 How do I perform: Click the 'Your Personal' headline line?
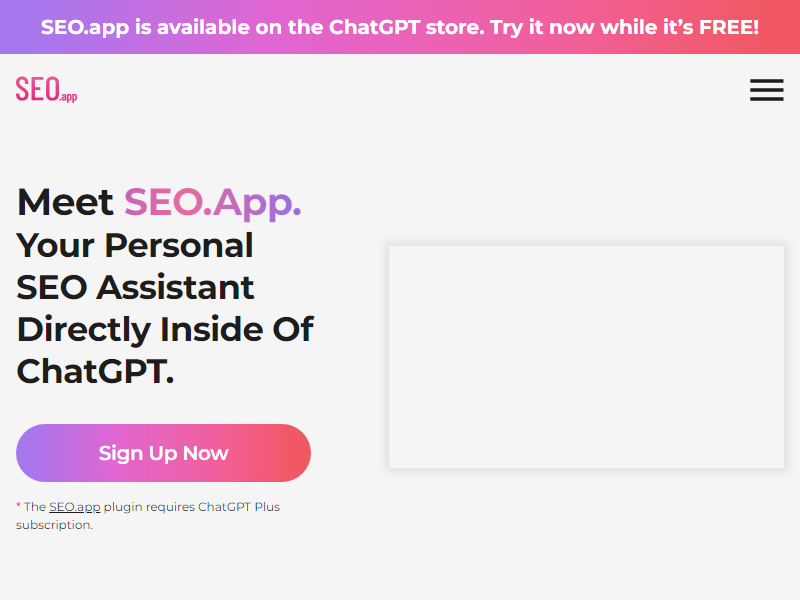point(135,245)
